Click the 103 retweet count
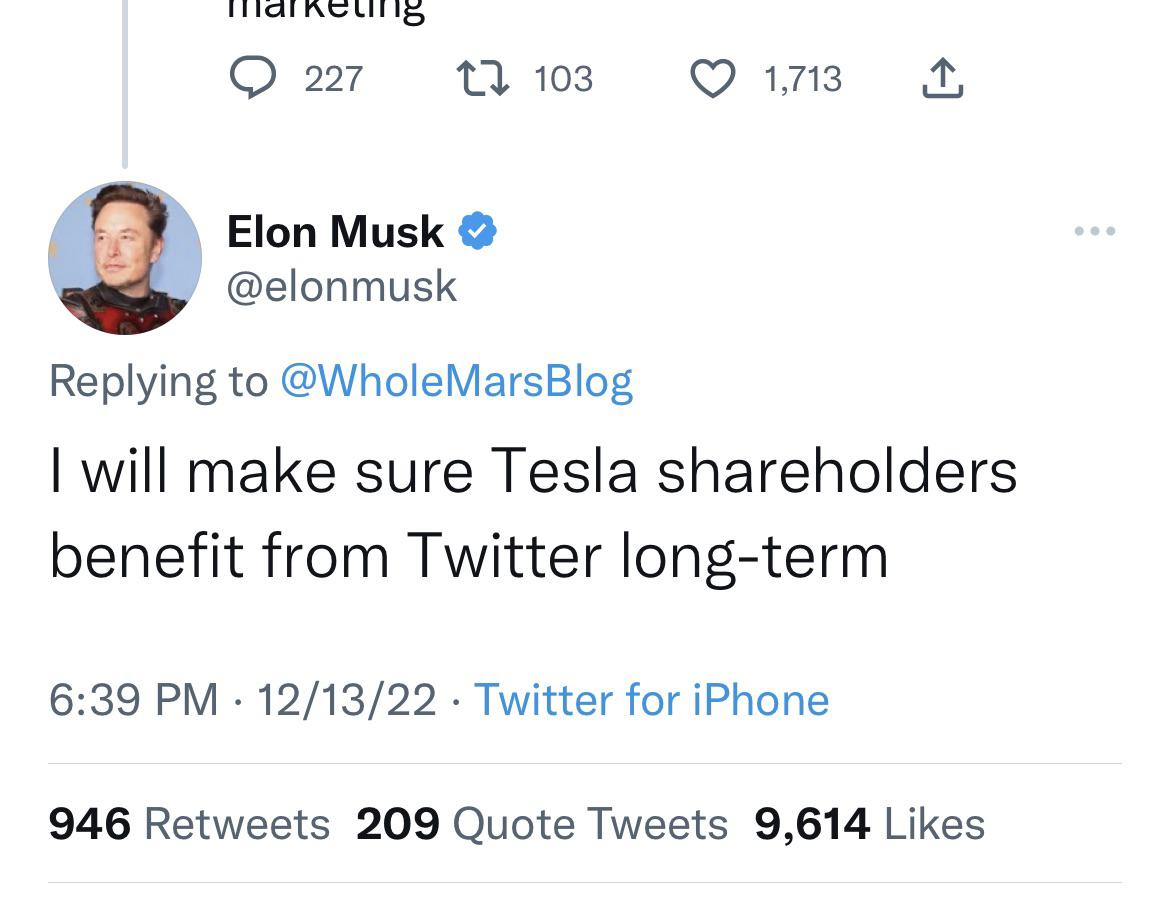Image resolution: width=1170 pixels, height=916 pixels. coord(563,79)
